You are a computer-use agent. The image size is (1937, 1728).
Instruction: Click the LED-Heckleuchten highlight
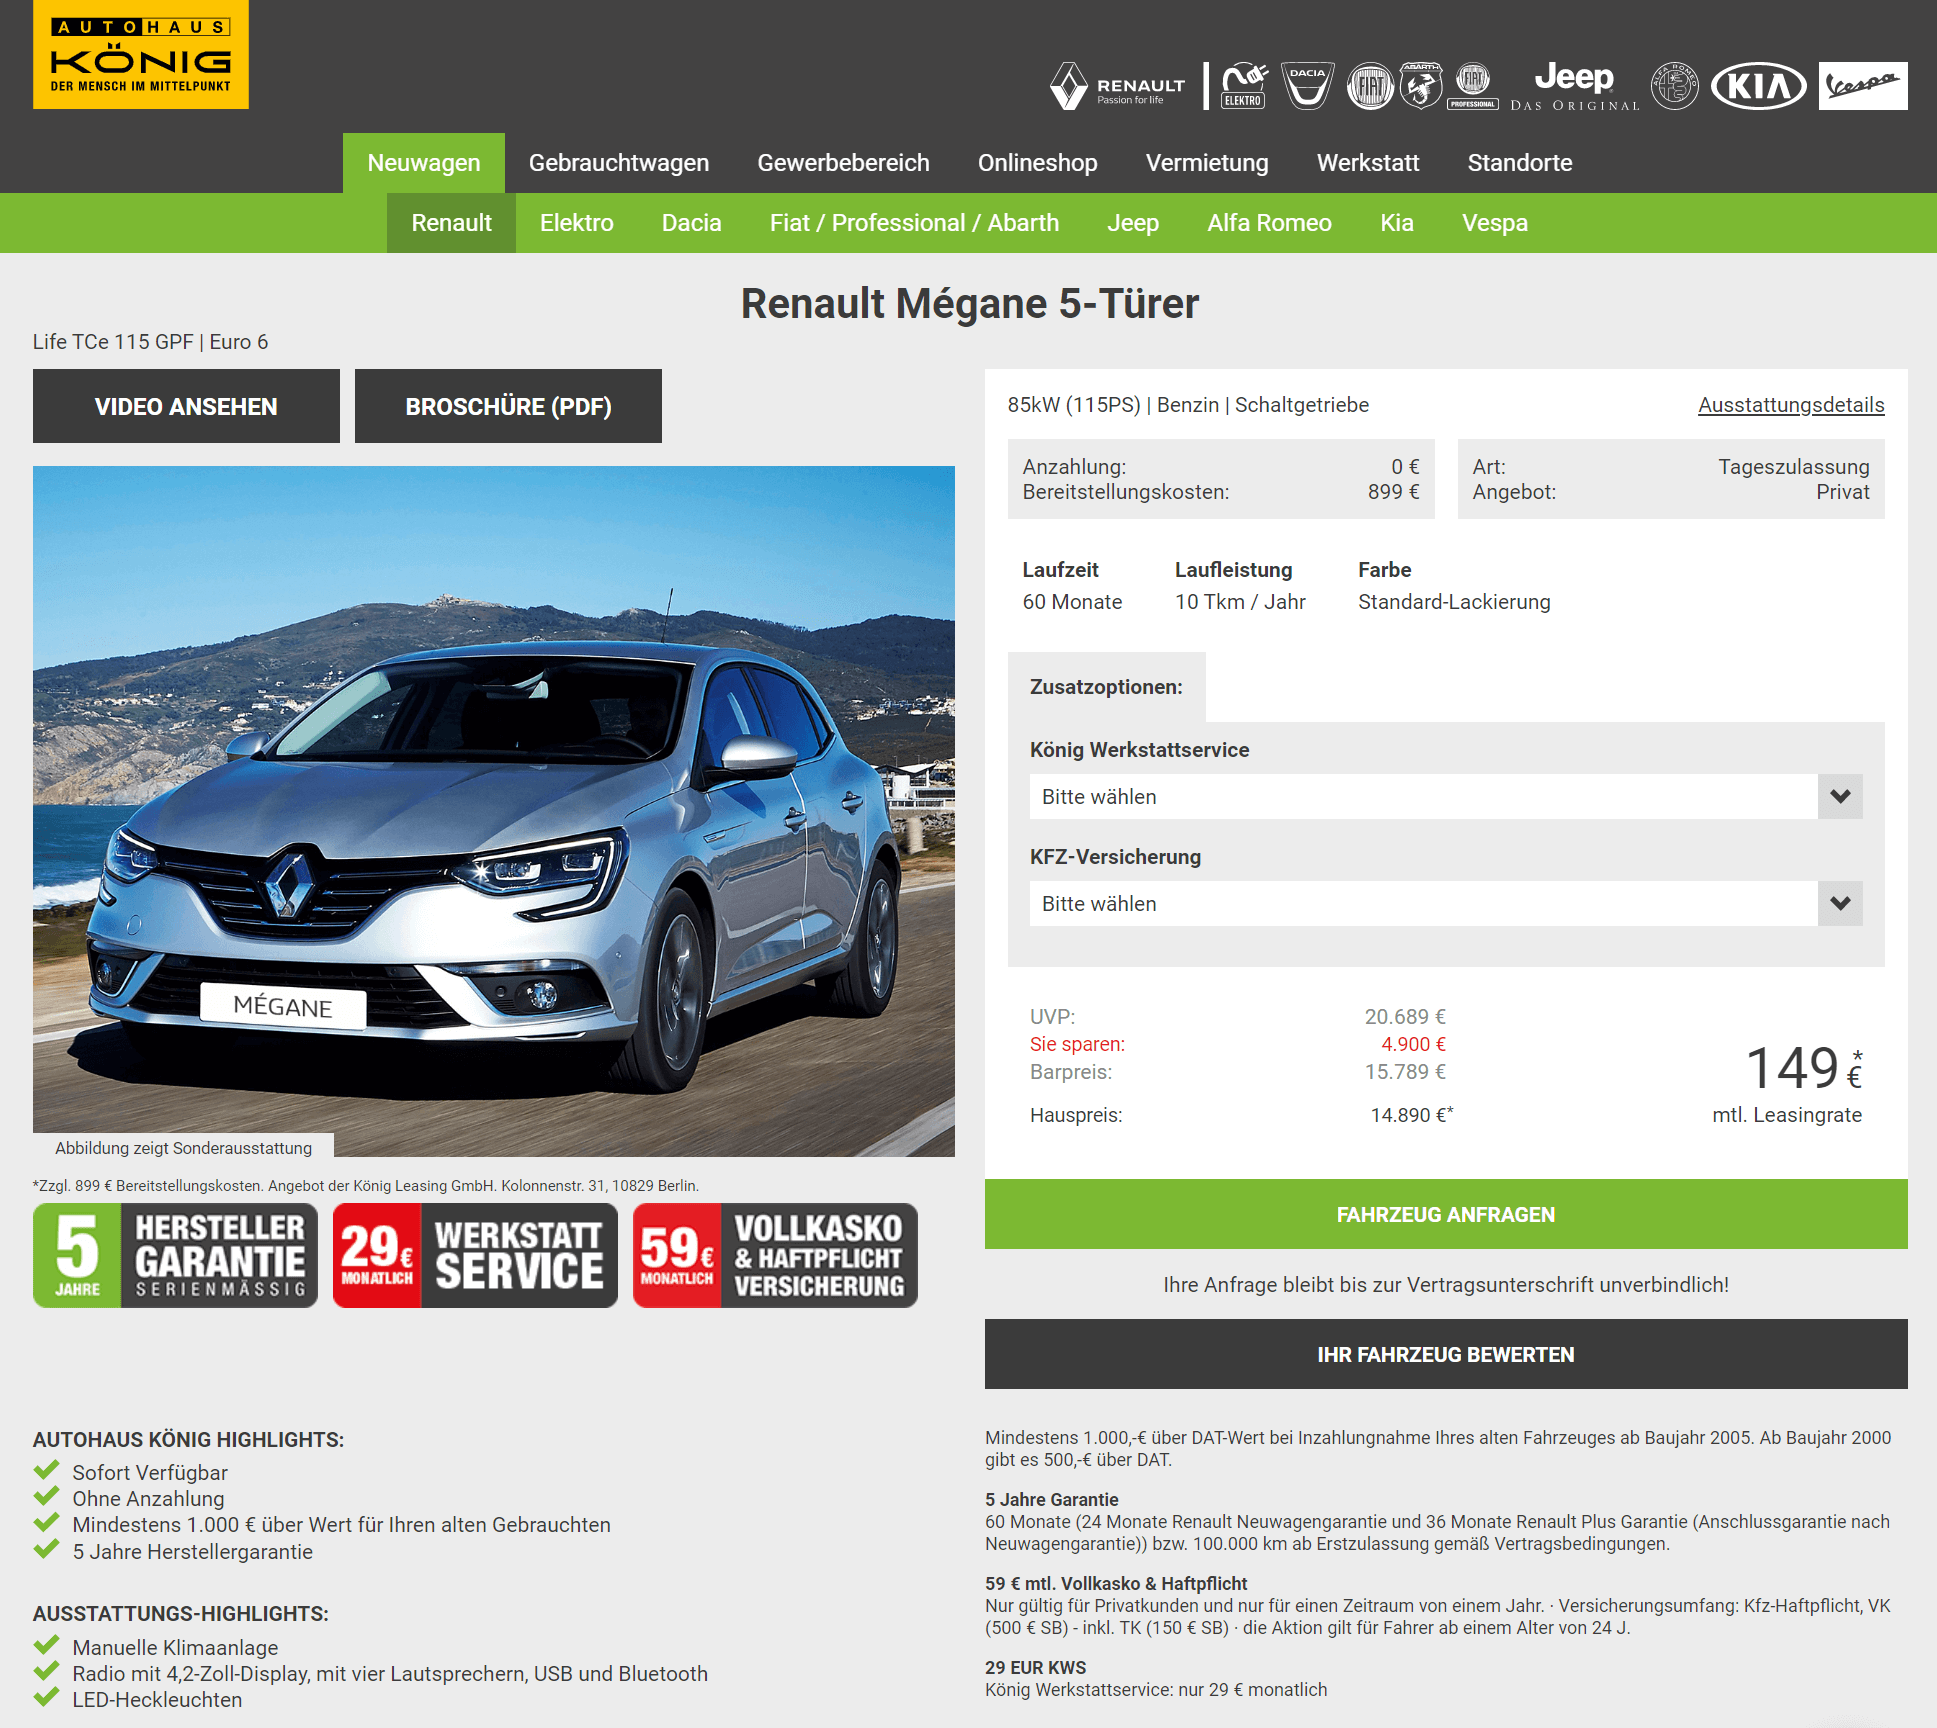point(157,1700)
